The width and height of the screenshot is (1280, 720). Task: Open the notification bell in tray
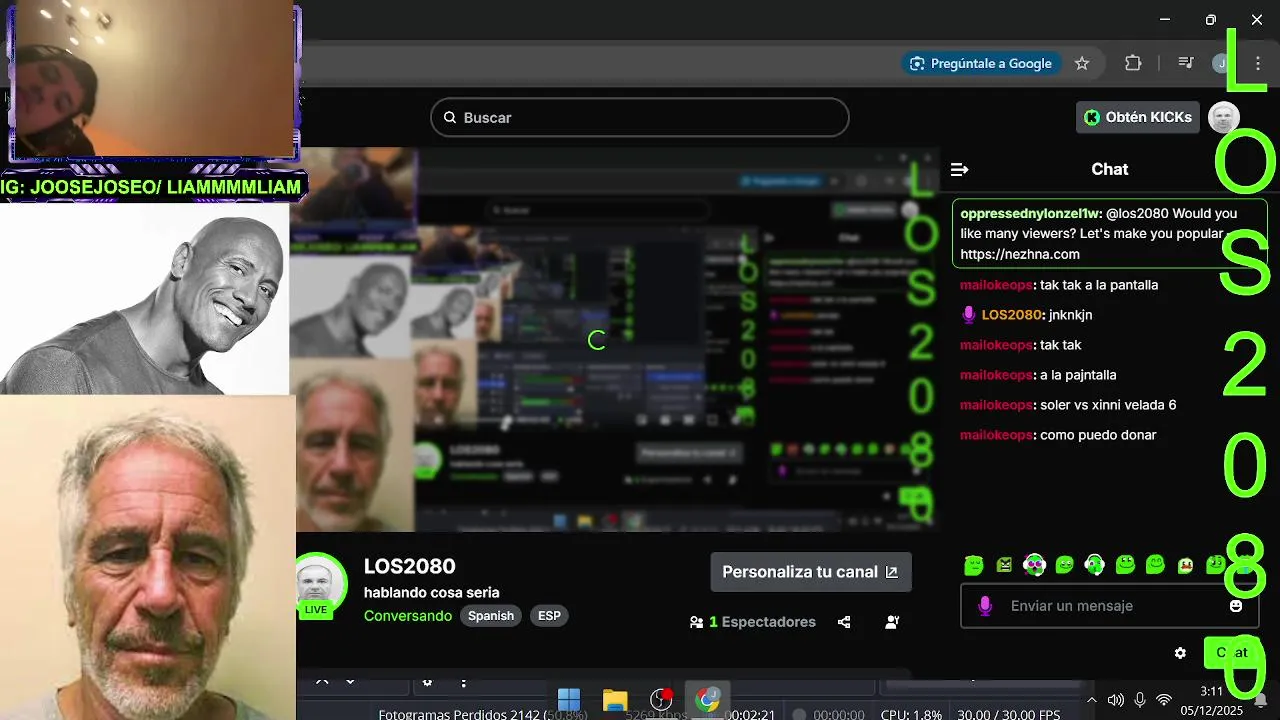[x=1261, y=698]
